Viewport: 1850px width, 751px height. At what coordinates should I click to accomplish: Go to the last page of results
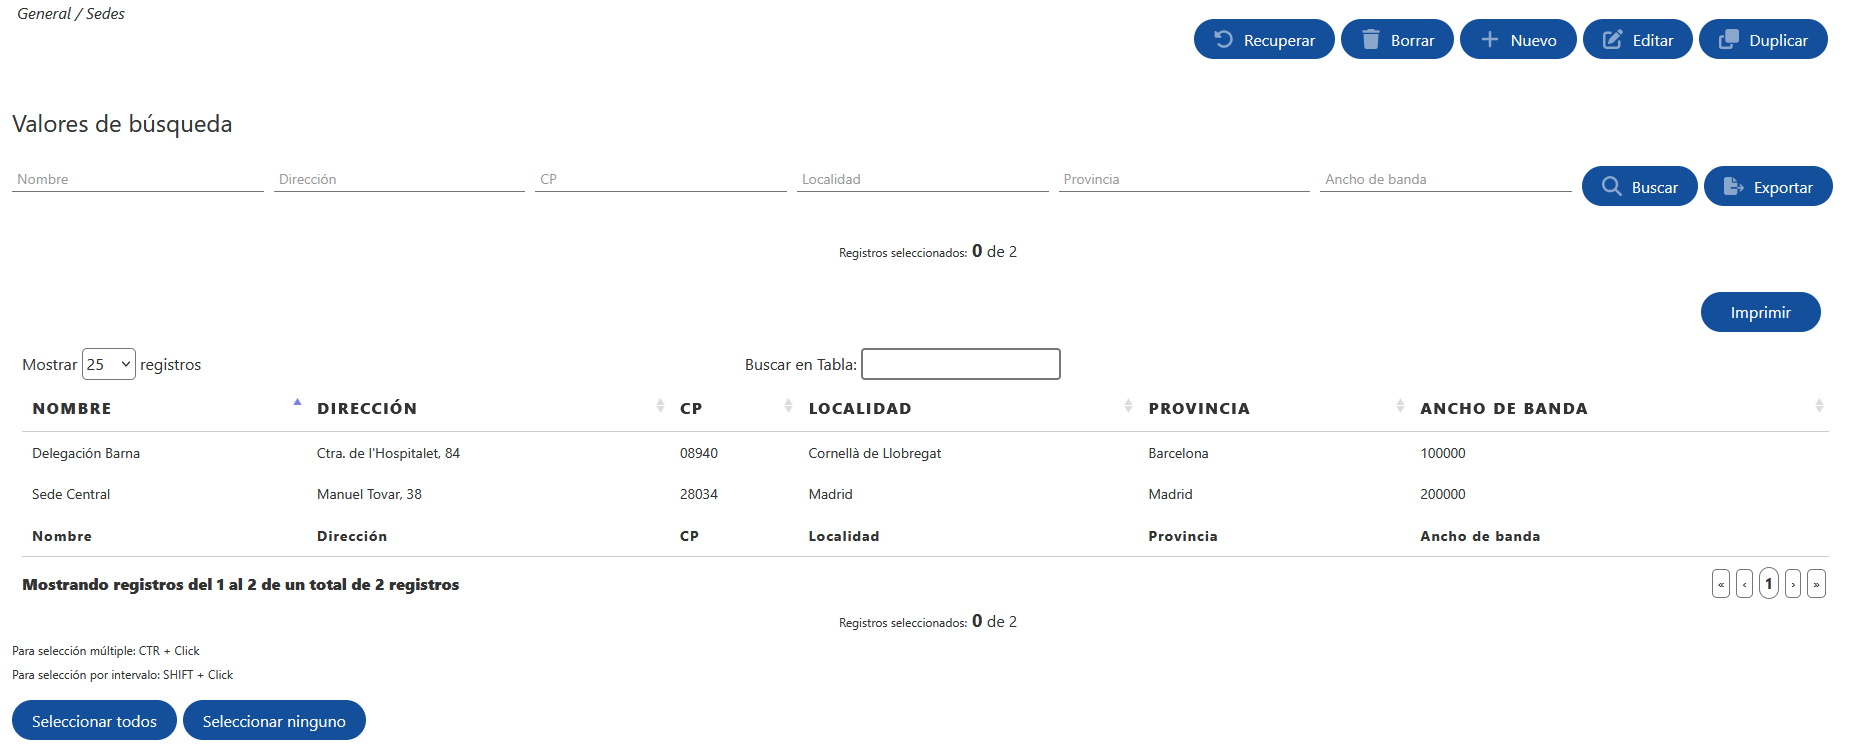pos(1816,584)
